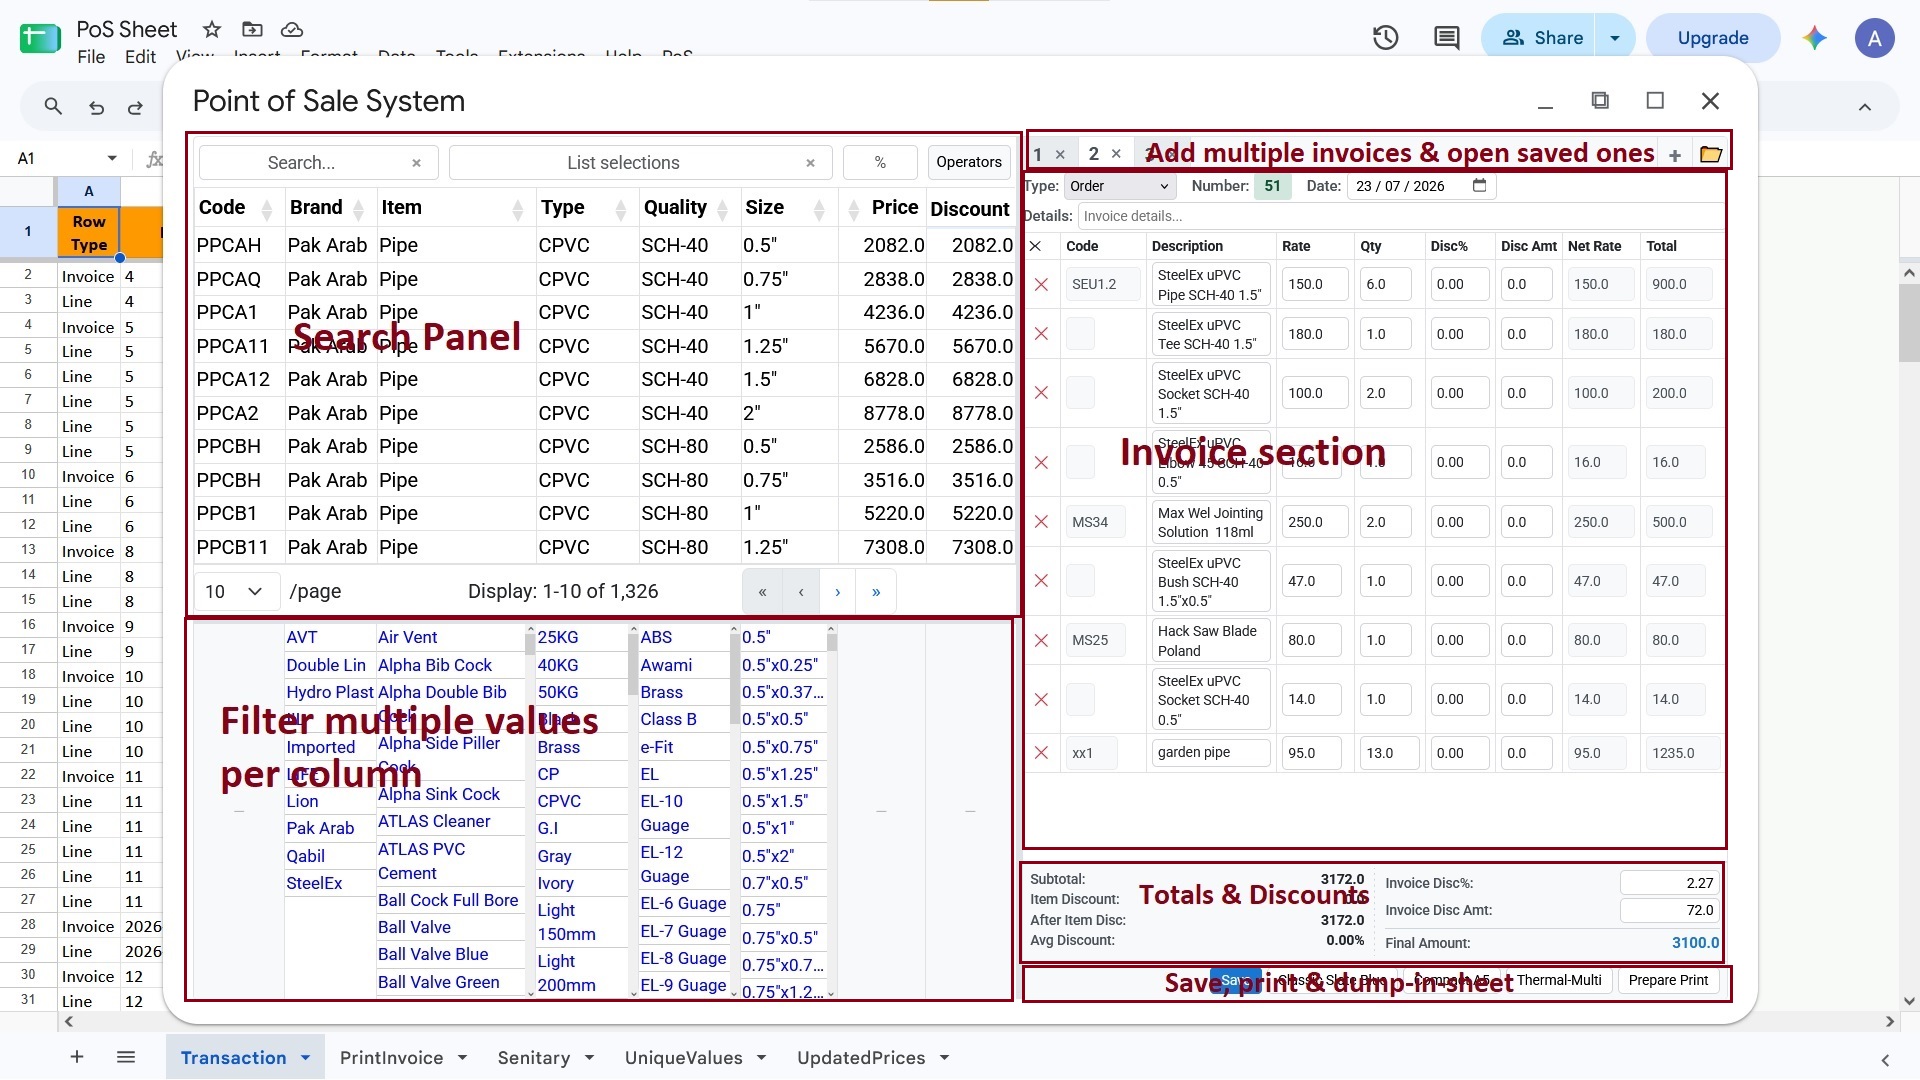
Task: Open PrintInvoice sheet tab menu arrow
Action: coord(462,1058)
